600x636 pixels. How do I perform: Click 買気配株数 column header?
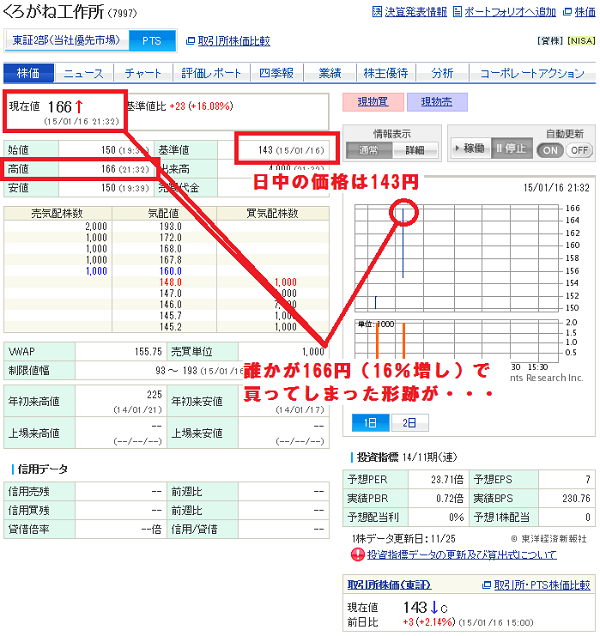[x=273, y=213]
